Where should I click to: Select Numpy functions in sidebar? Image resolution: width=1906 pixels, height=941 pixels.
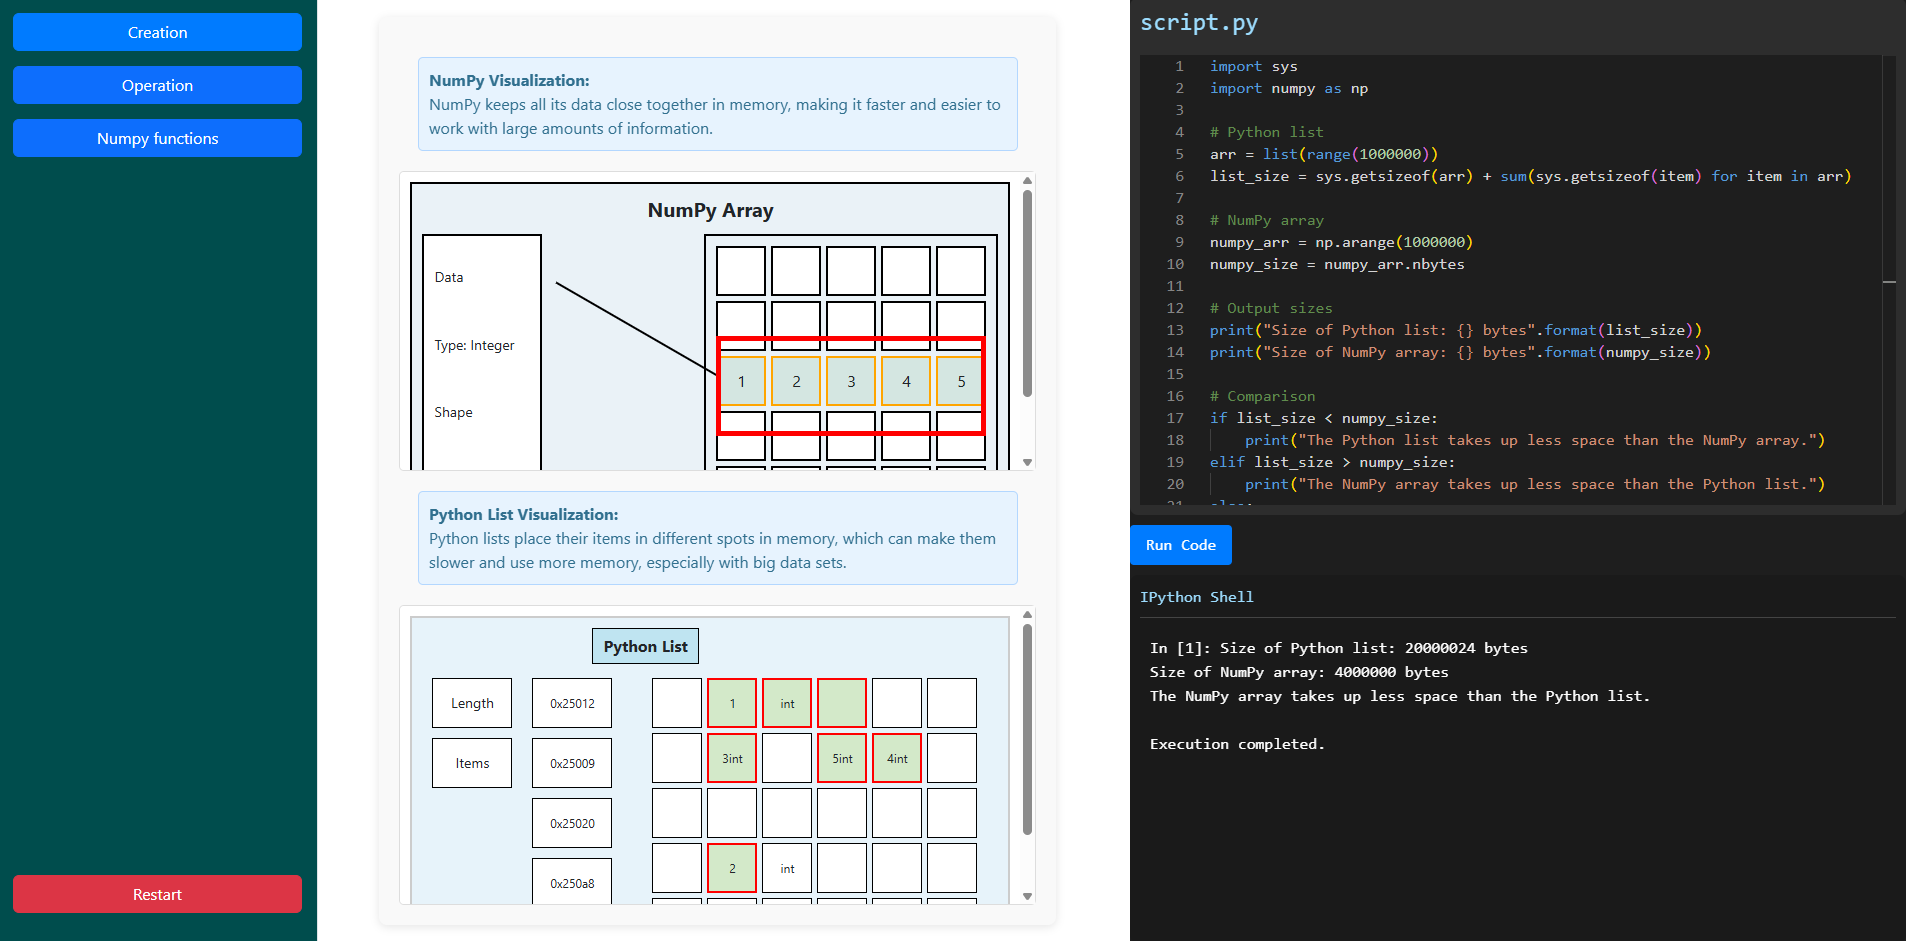[x=157, y=138]
